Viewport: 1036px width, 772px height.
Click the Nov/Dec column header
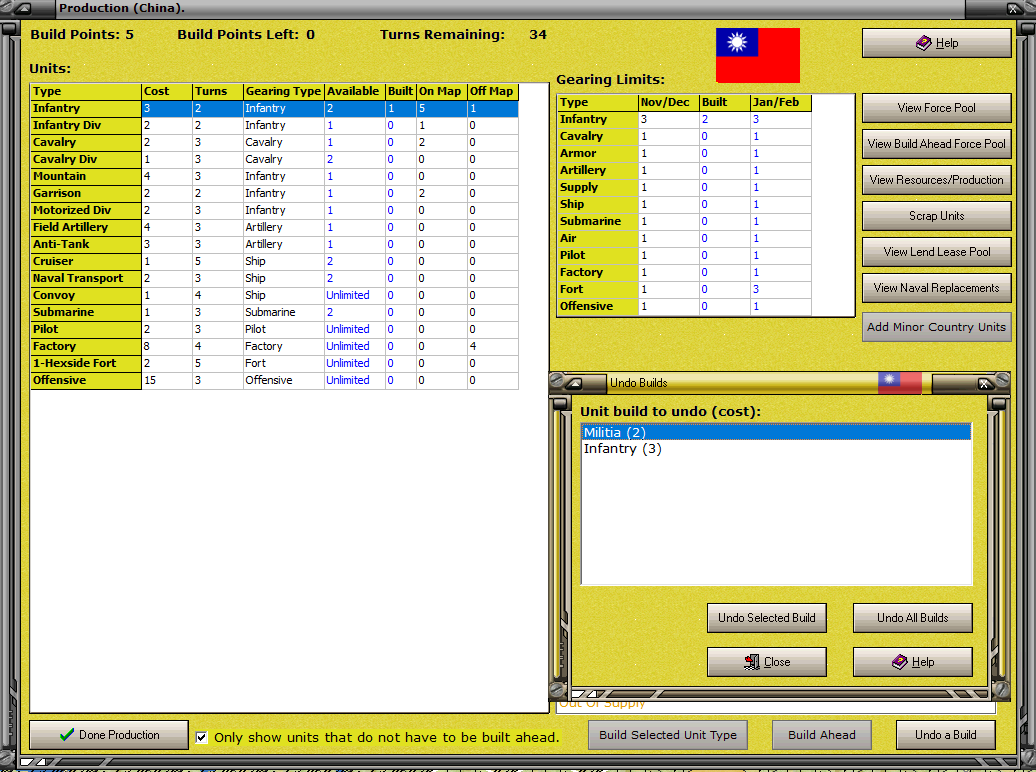point(669,102)
